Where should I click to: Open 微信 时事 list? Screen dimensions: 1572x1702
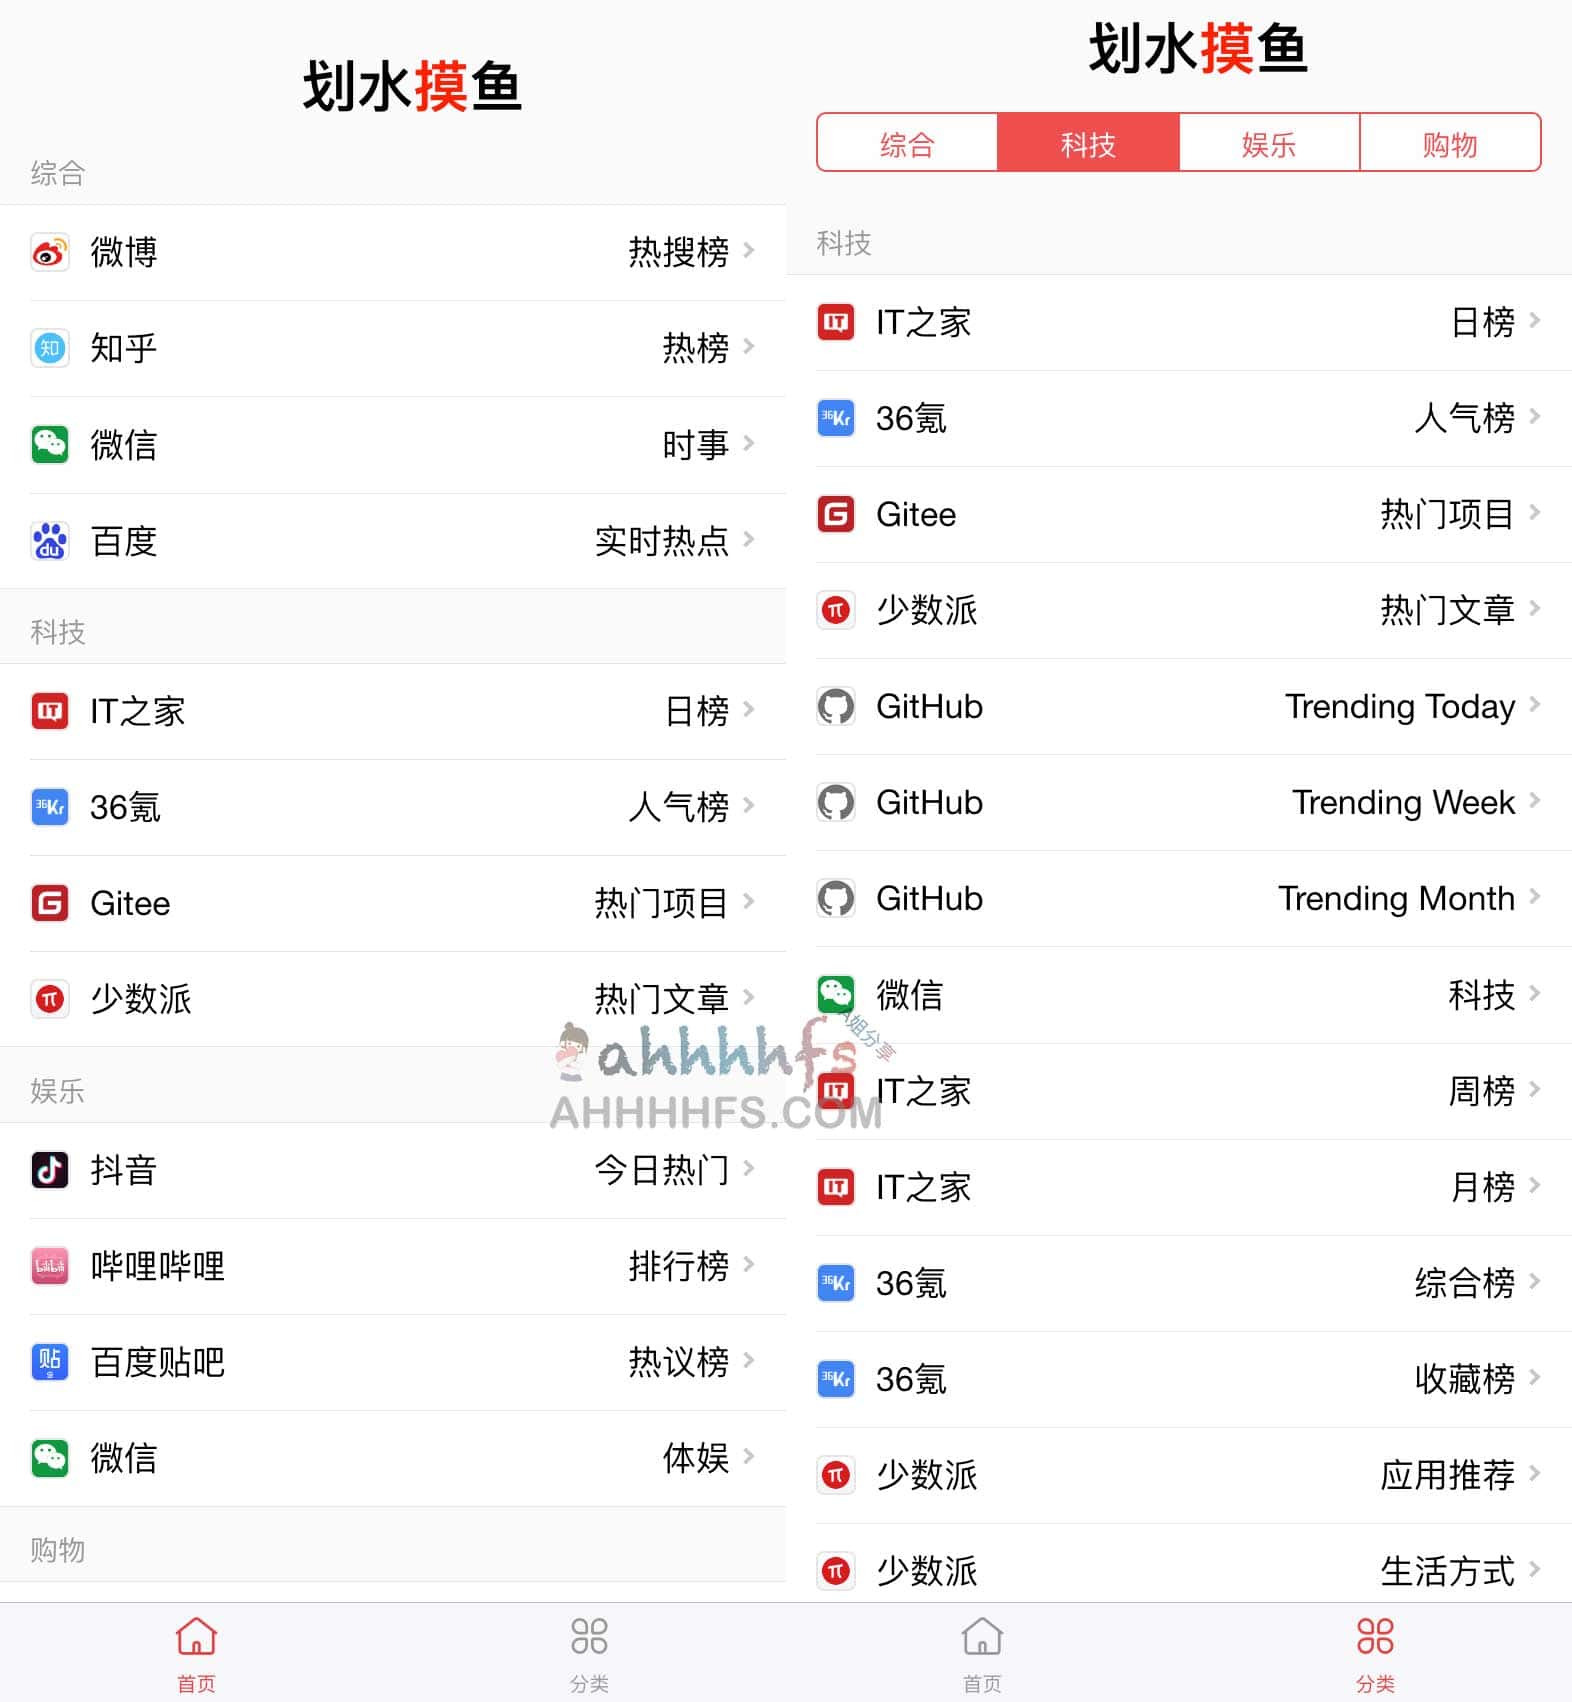[393, 444]
